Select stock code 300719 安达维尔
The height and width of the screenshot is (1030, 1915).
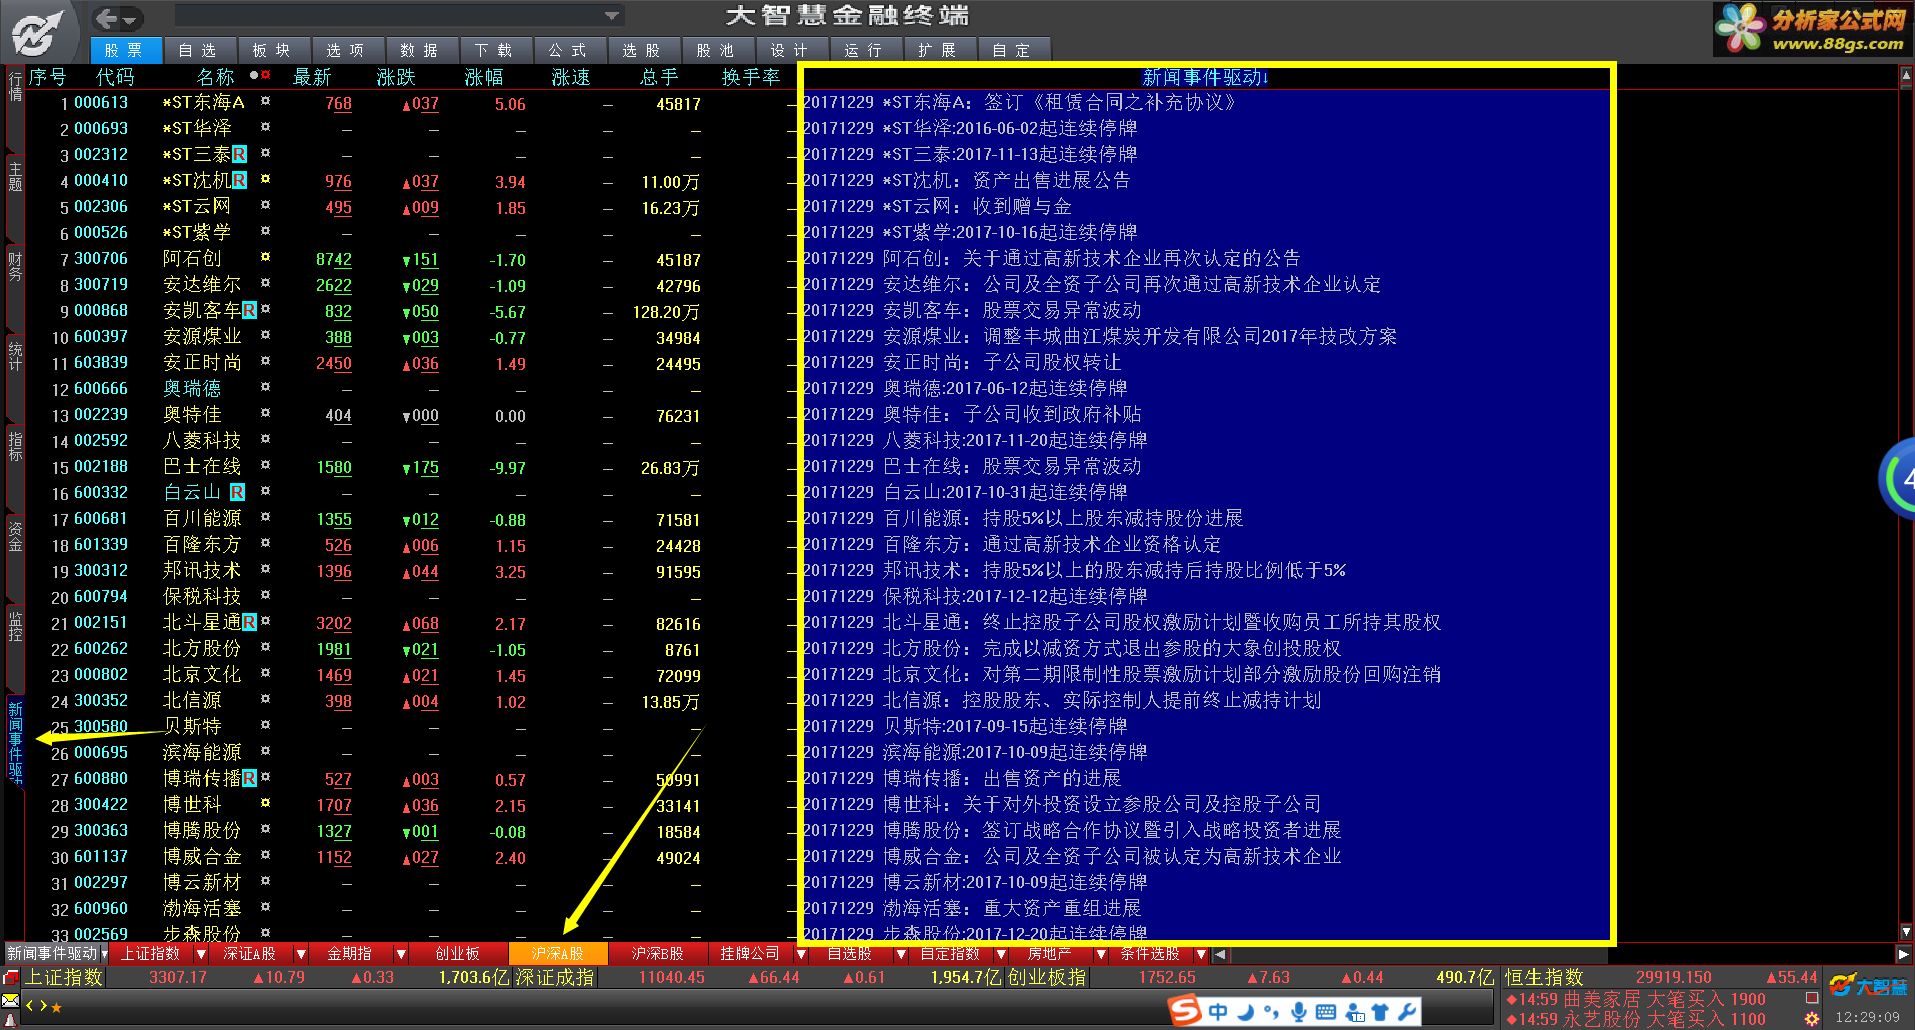click(x=101, y=285)
